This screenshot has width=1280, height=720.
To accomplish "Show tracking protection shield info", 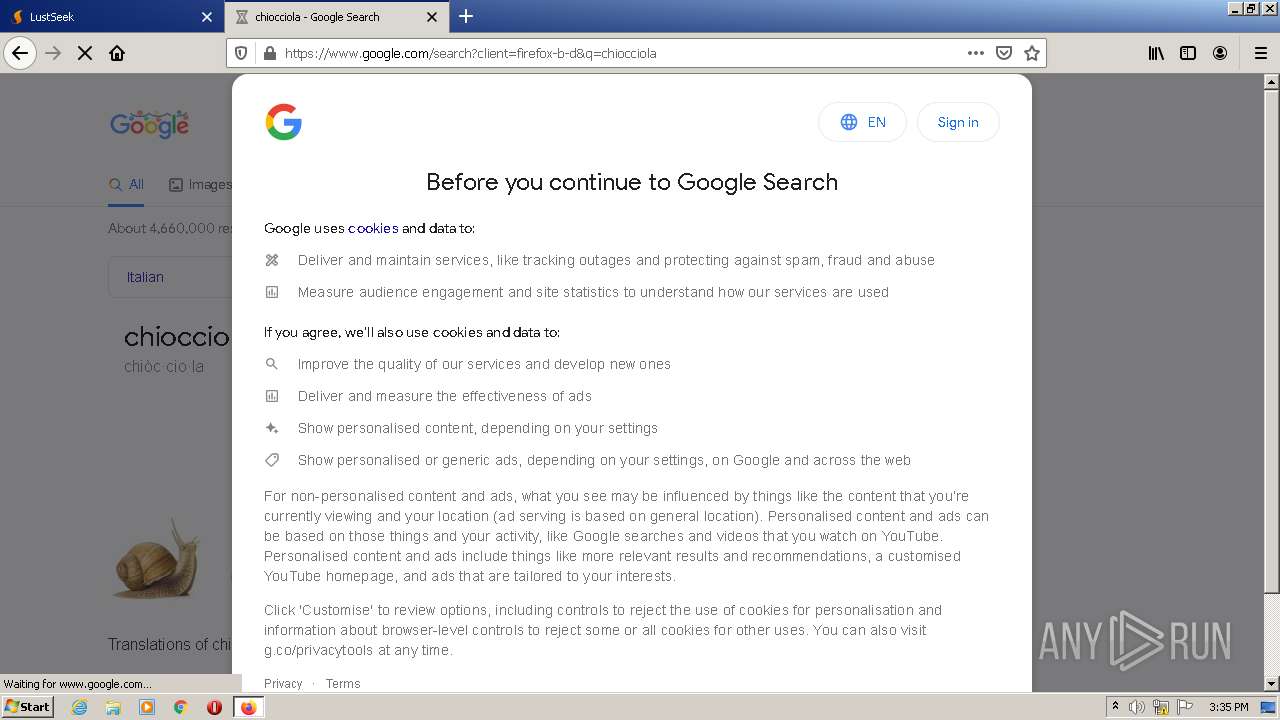I will pyautogui.click(x=241, y=53).
